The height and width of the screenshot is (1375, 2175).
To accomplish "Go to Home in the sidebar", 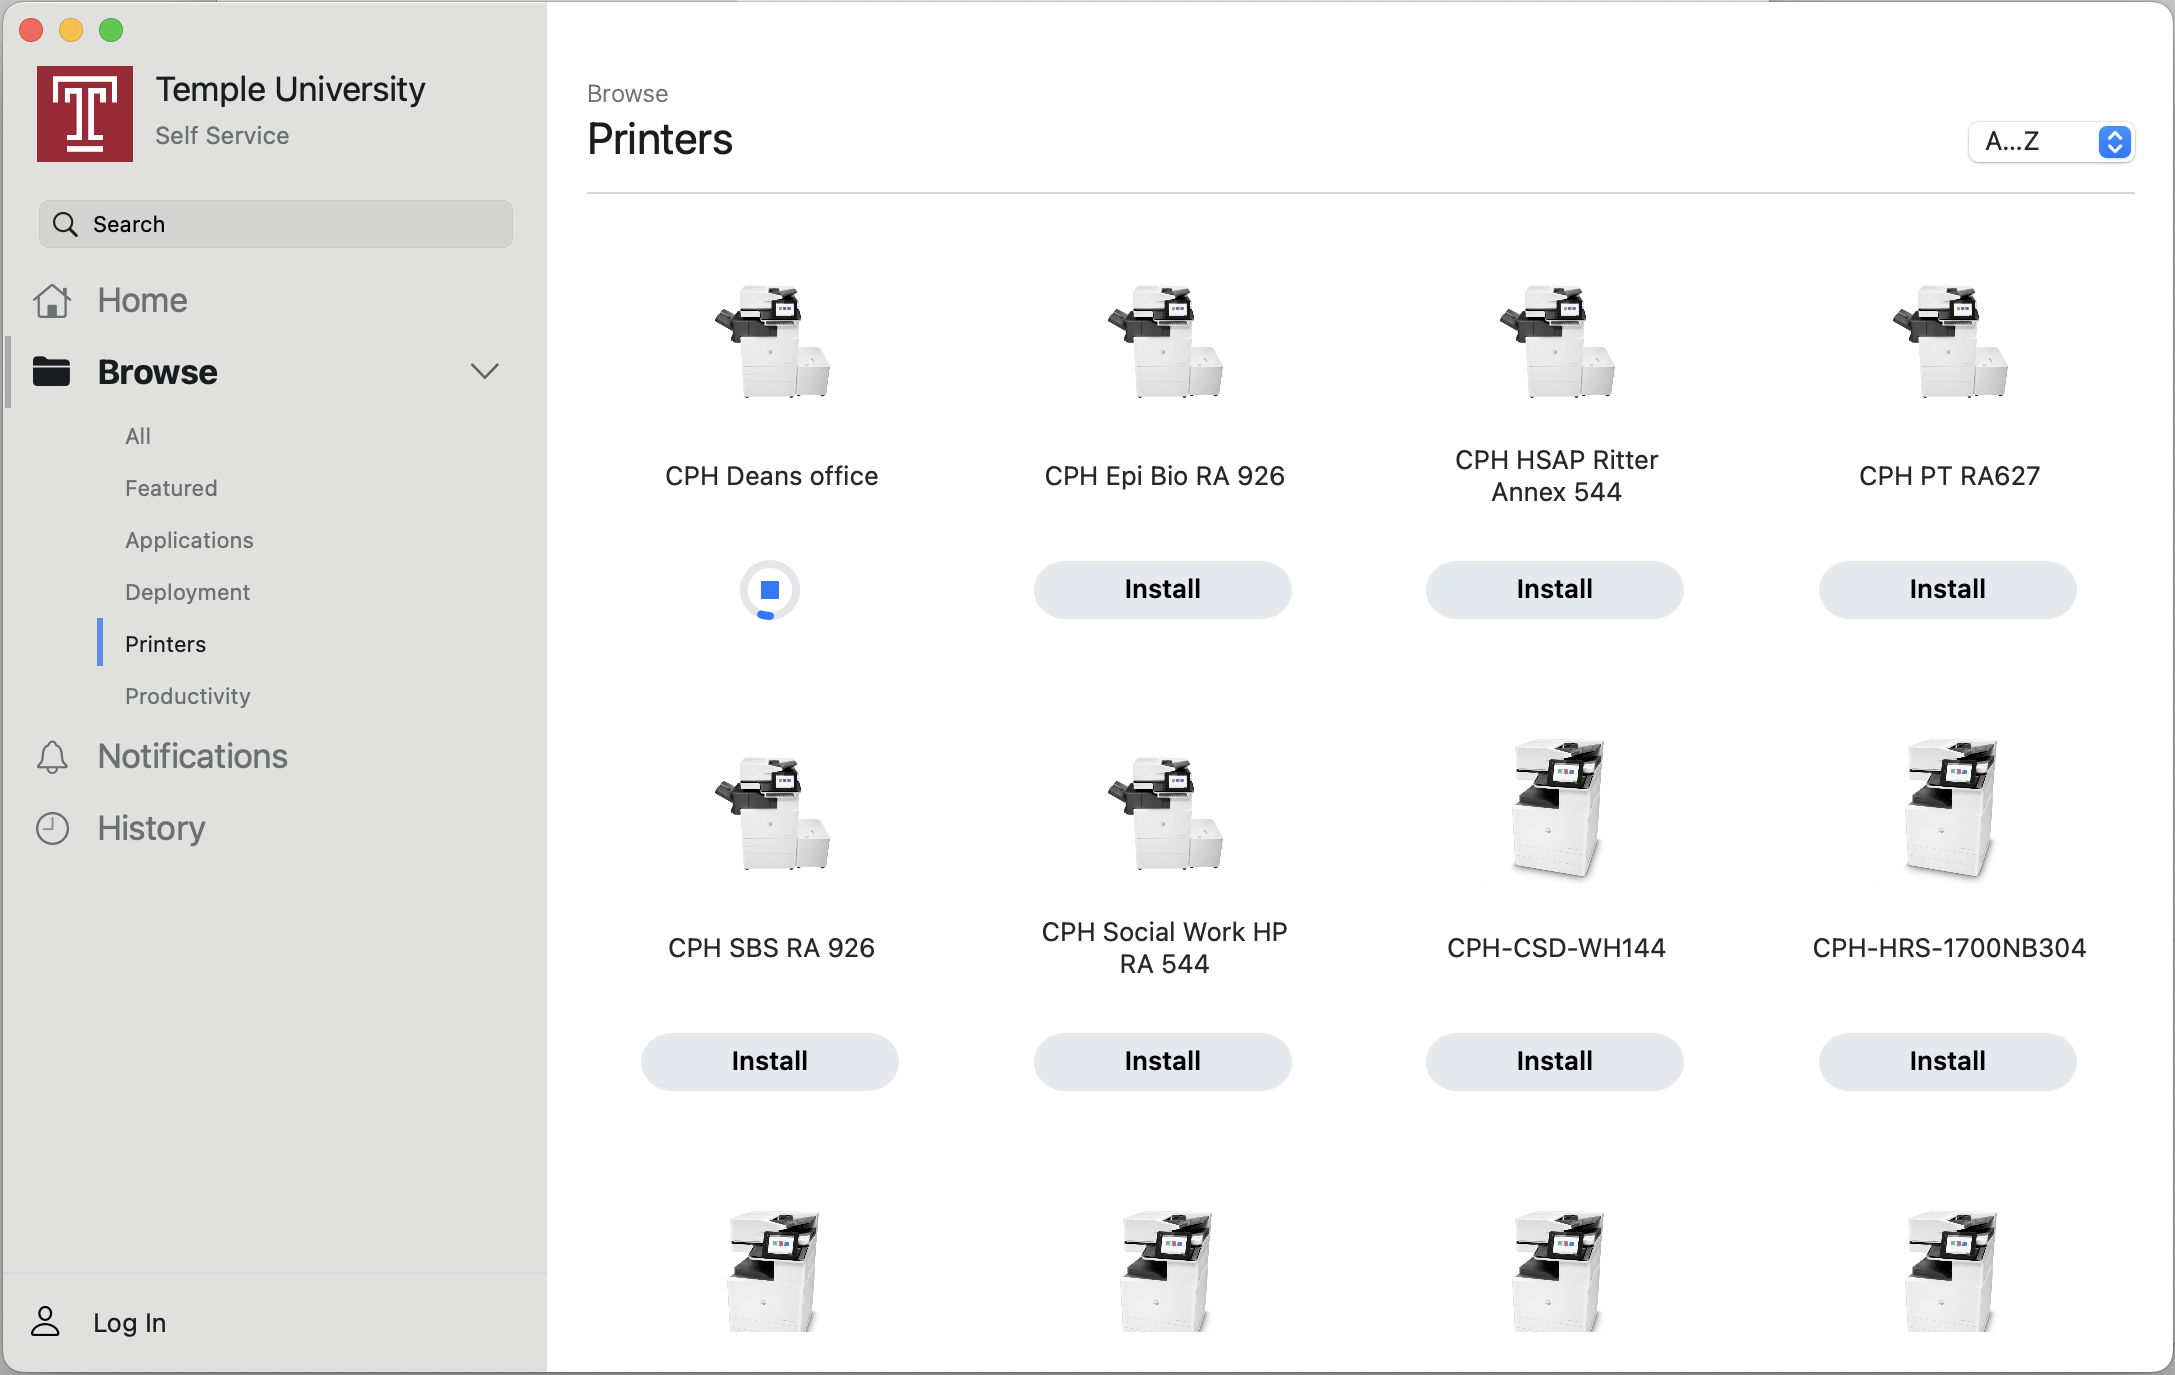I will point(142,300).
